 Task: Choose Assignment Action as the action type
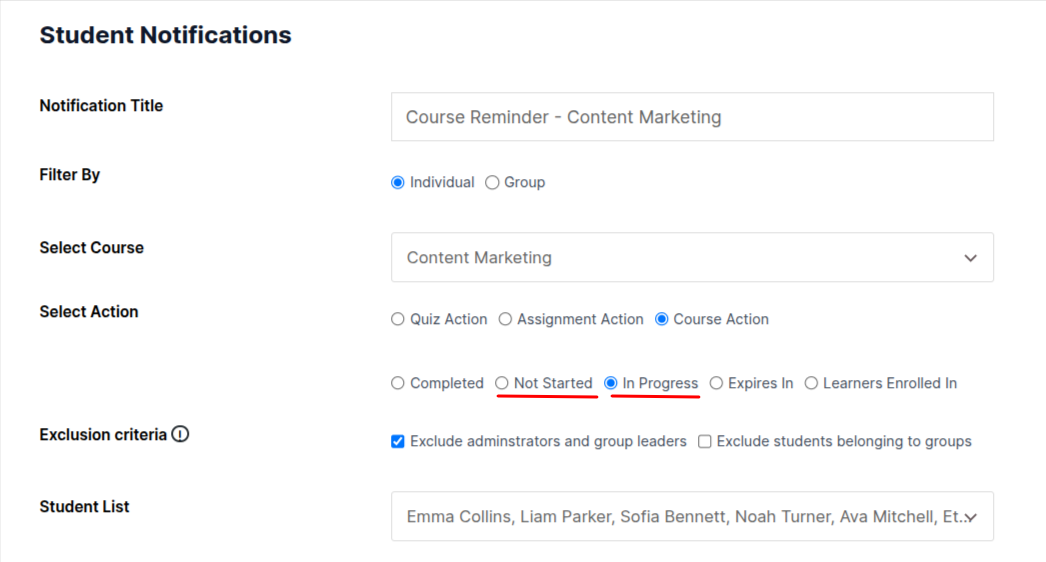505,320
